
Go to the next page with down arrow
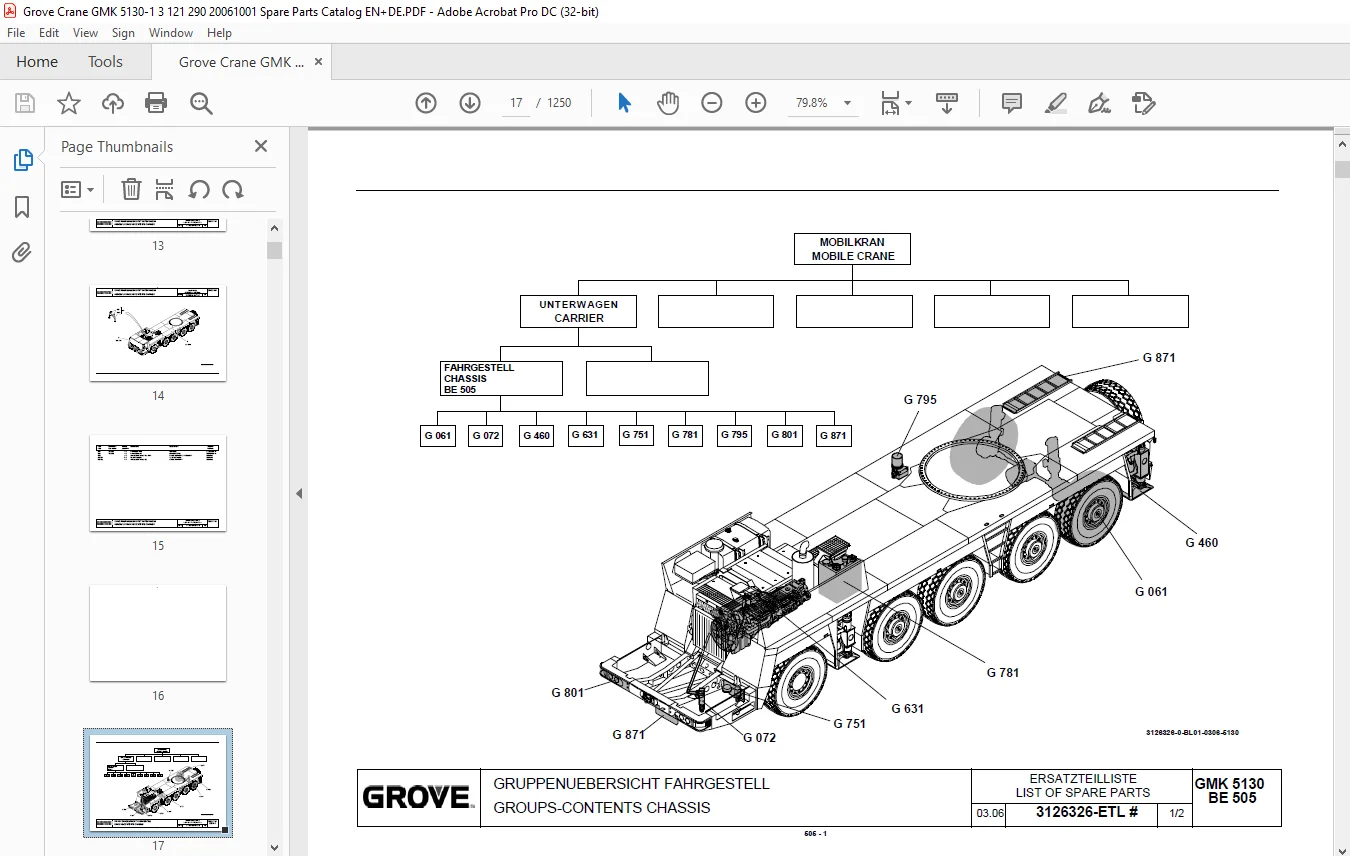pos(469,102)
